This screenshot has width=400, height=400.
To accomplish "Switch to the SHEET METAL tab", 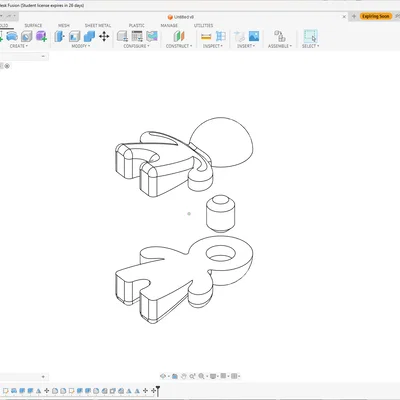I will 98,25.
